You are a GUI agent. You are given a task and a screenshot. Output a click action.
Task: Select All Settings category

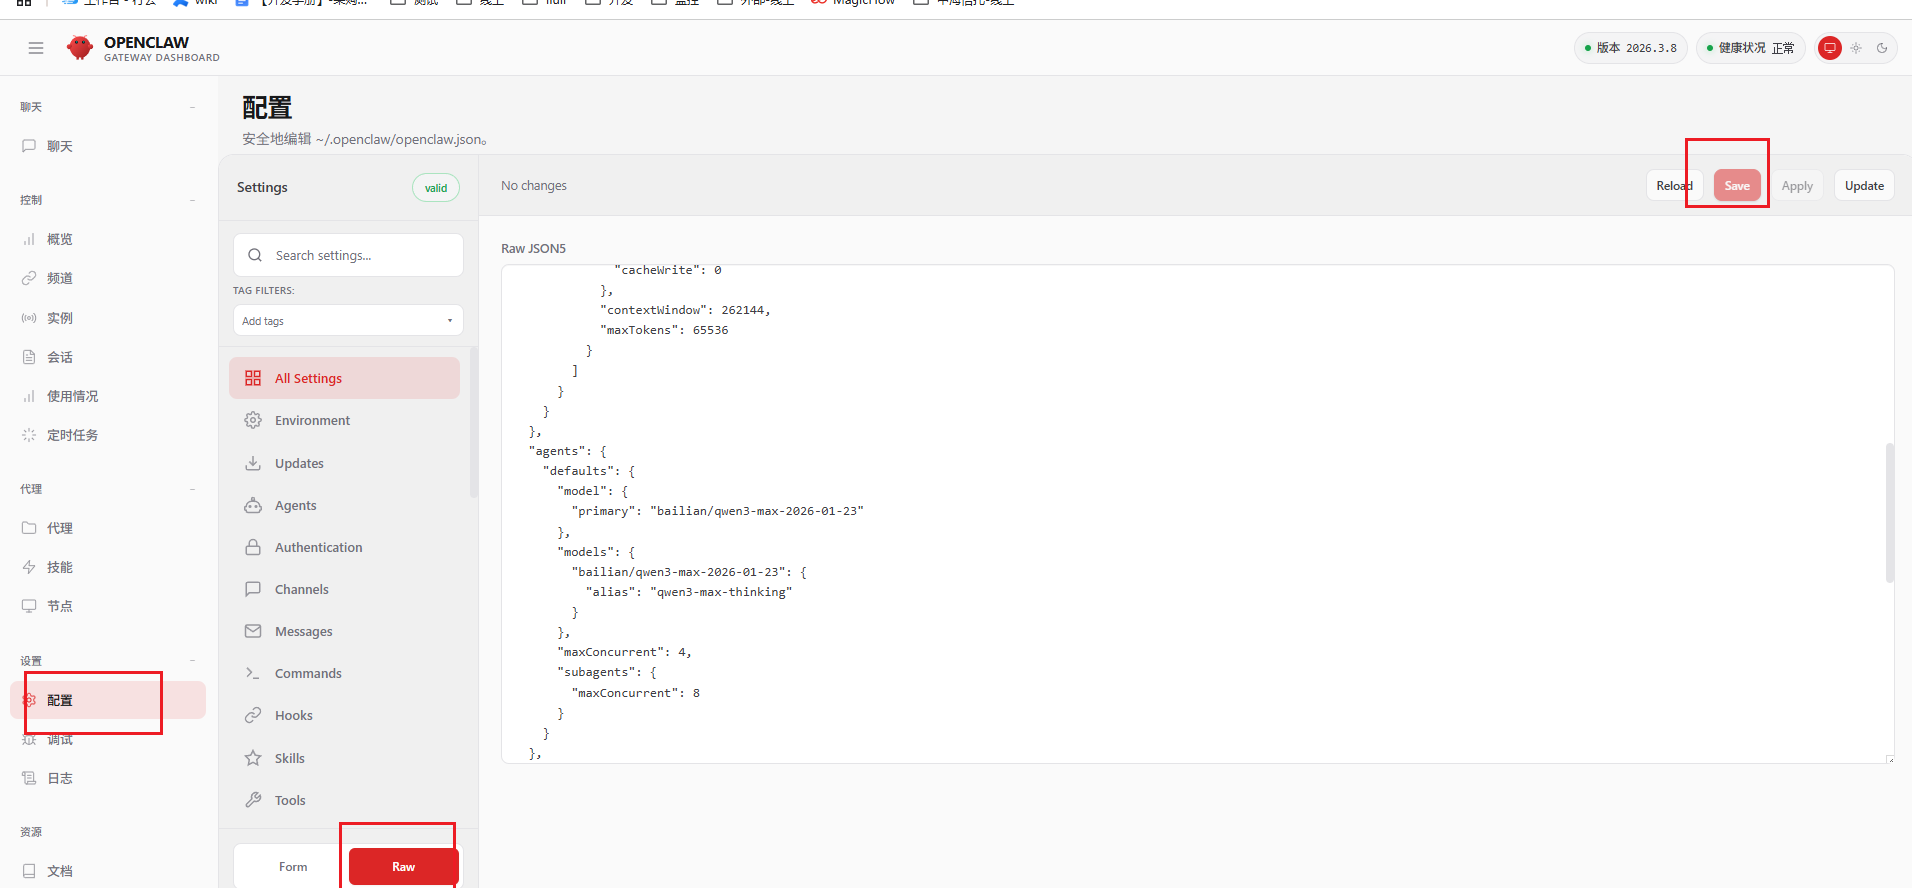[x=344, y=378]
